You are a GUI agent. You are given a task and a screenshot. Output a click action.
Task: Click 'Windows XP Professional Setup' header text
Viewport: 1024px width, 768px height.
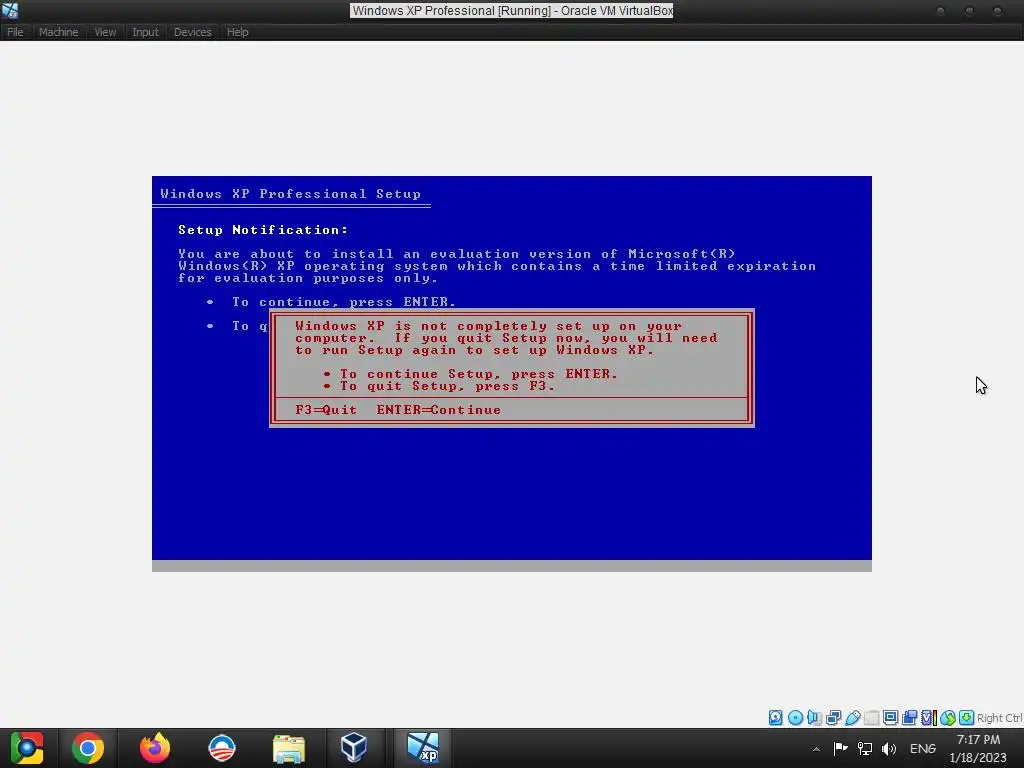291,194
